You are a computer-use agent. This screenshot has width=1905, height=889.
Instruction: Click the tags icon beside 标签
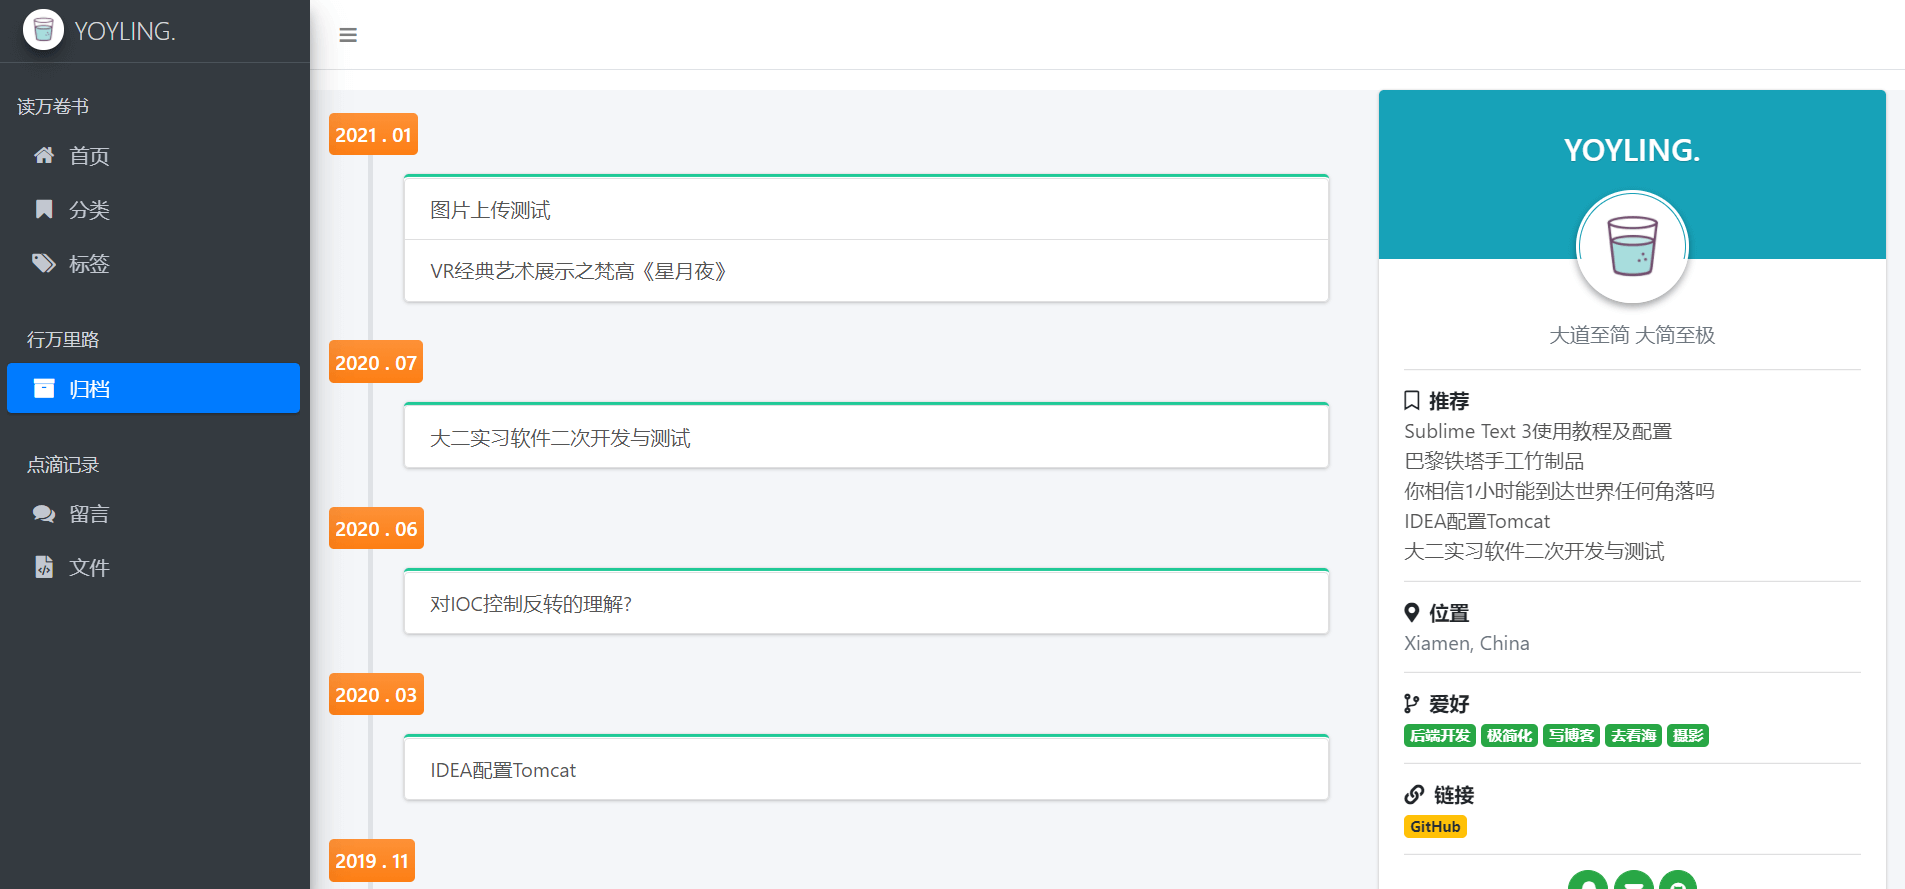[x=44, y=263]
